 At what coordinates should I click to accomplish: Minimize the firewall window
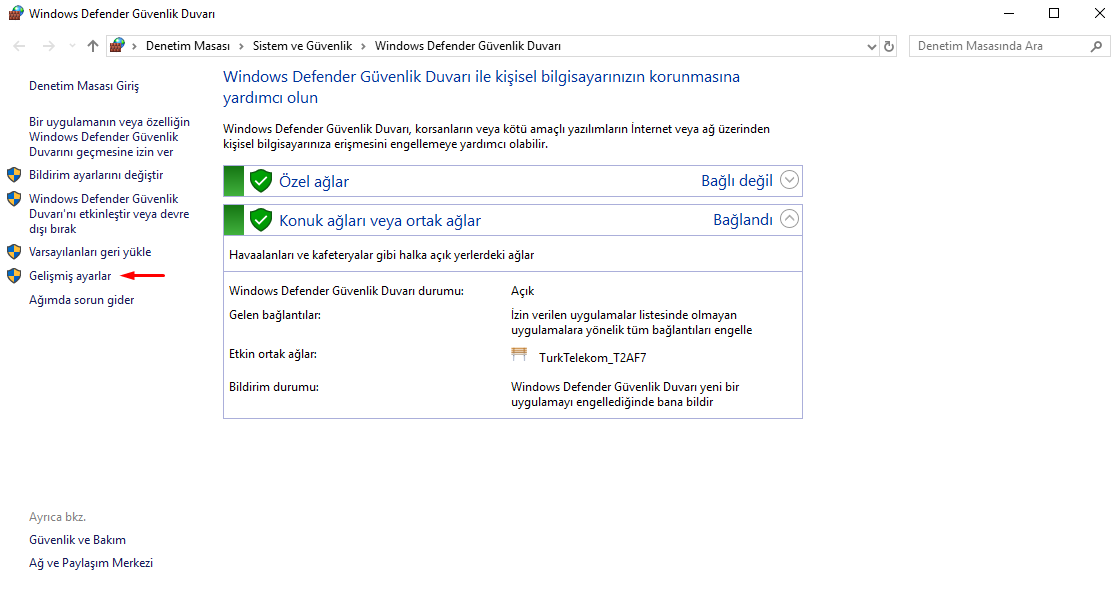click(x=1009, y=14)
